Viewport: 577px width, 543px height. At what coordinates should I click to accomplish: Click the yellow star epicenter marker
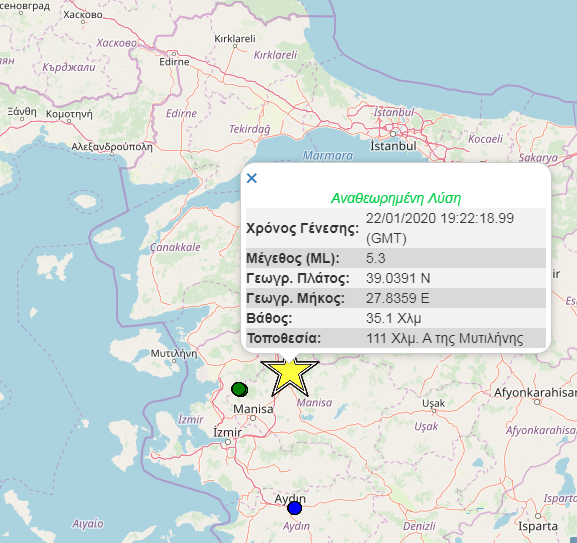pyautogui.click(x=290, y=375)
